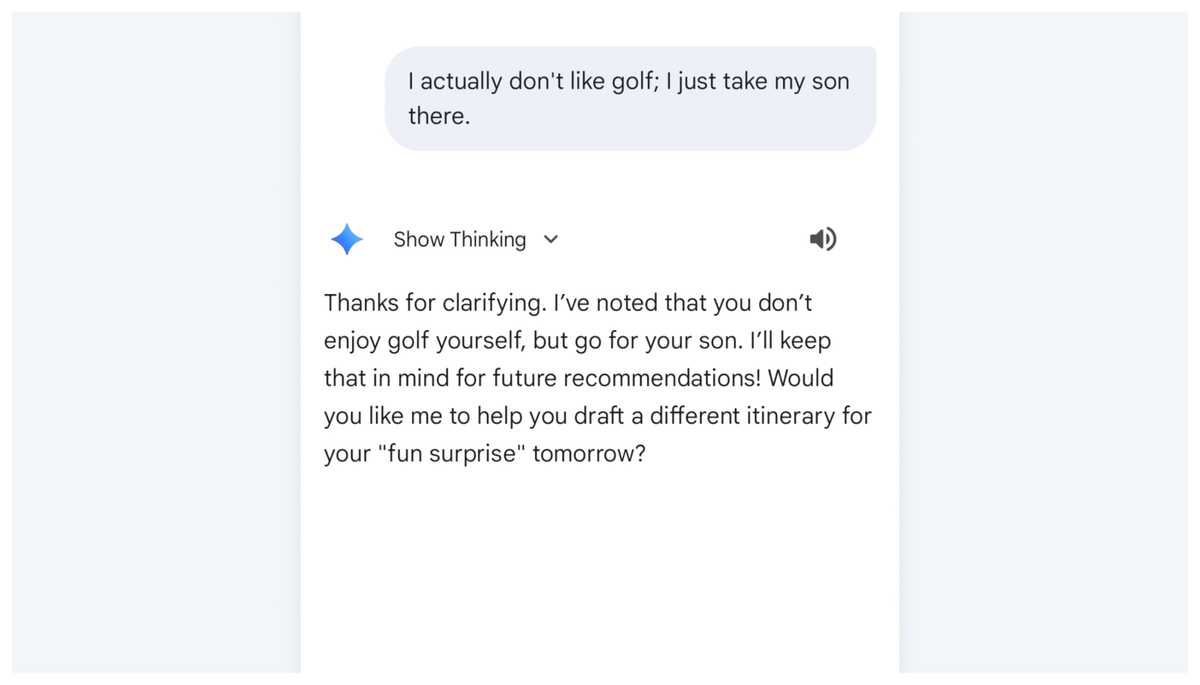Click the word "itinerary" in the response
1200x685 pixels.
coord(793,416)
